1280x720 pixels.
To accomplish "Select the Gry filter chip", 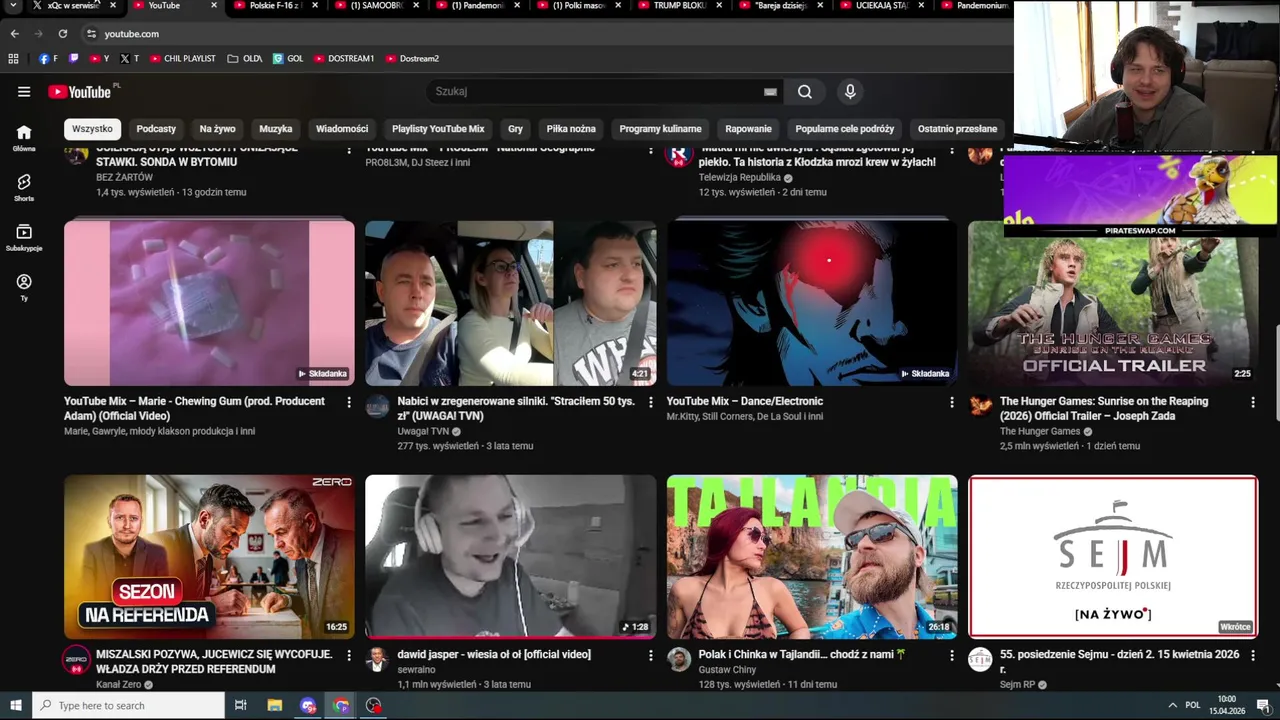I will (x=515, y=128).
